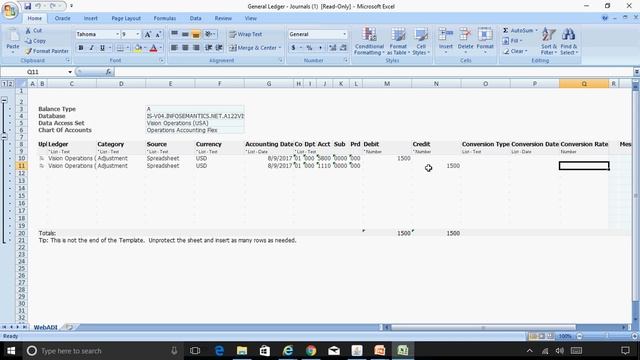This screenshot has width=640, height=360.
Task: Open the fill color dropdown arrow
Action: (x=145, y=48)
